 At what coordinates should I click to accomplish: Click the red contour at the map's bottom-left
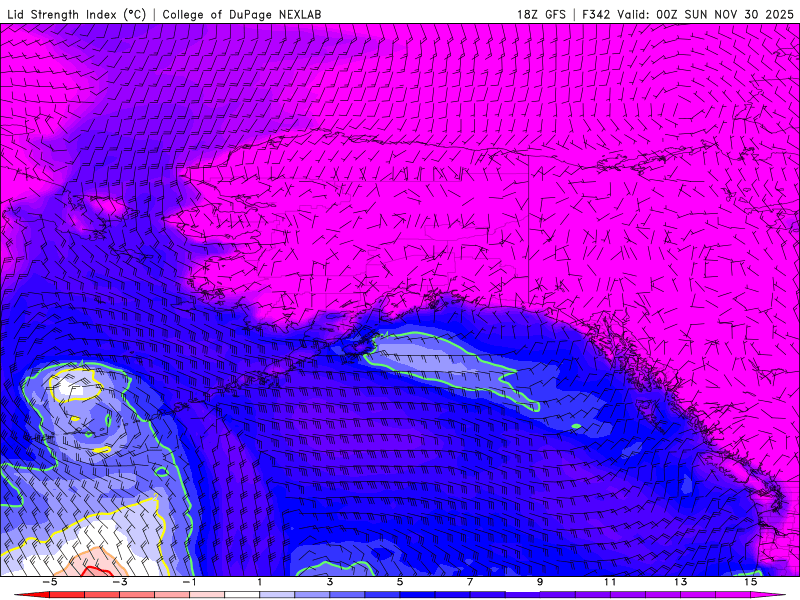coord(98,570)
